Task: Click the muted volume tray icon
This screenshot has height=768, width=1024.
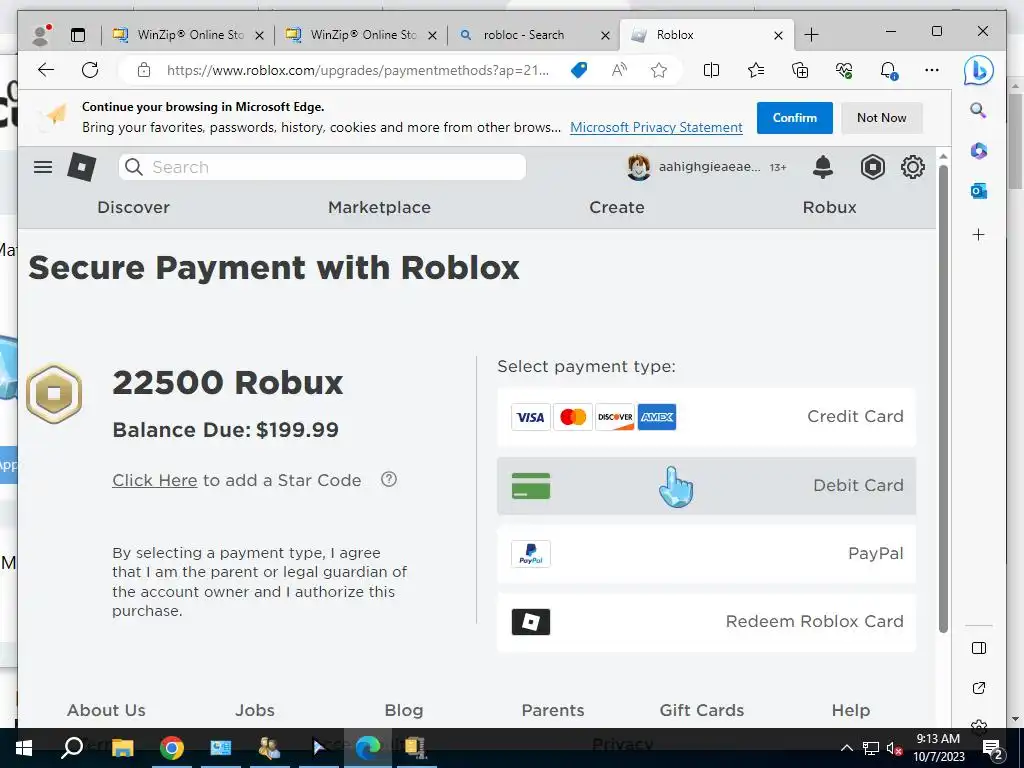Action: (895, 748)
